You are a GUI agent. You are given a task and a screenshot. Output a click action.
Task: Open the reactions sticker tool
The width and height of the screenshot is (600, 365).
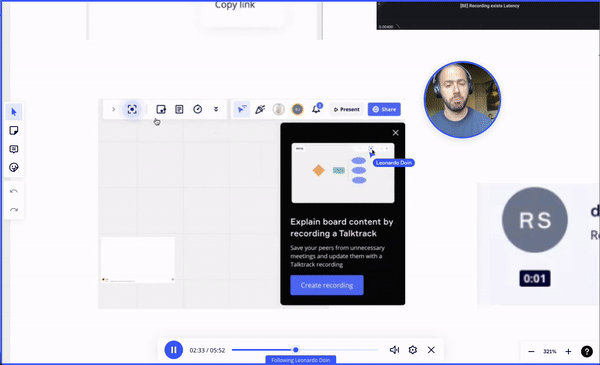[14, 167]
